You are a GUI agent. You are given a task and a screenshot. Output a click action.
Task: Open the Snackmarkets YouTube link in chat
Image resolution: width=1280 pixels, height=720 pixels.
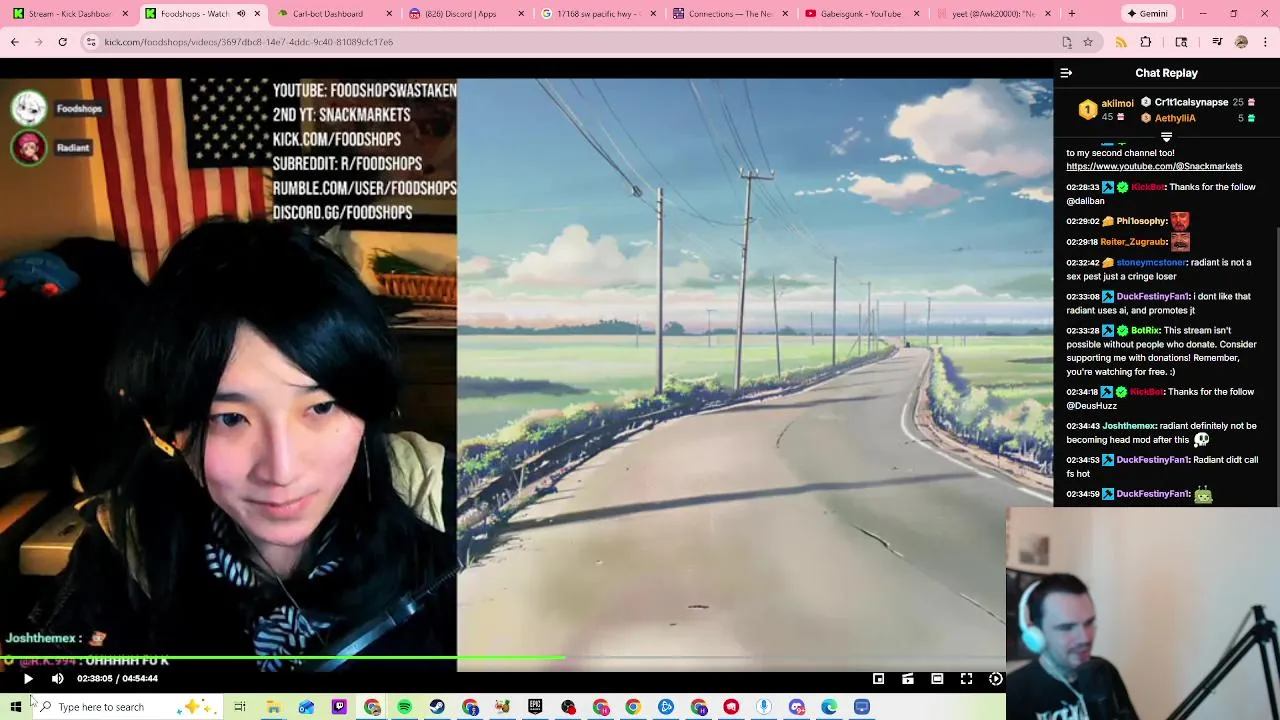click(x=1154, y=166)
